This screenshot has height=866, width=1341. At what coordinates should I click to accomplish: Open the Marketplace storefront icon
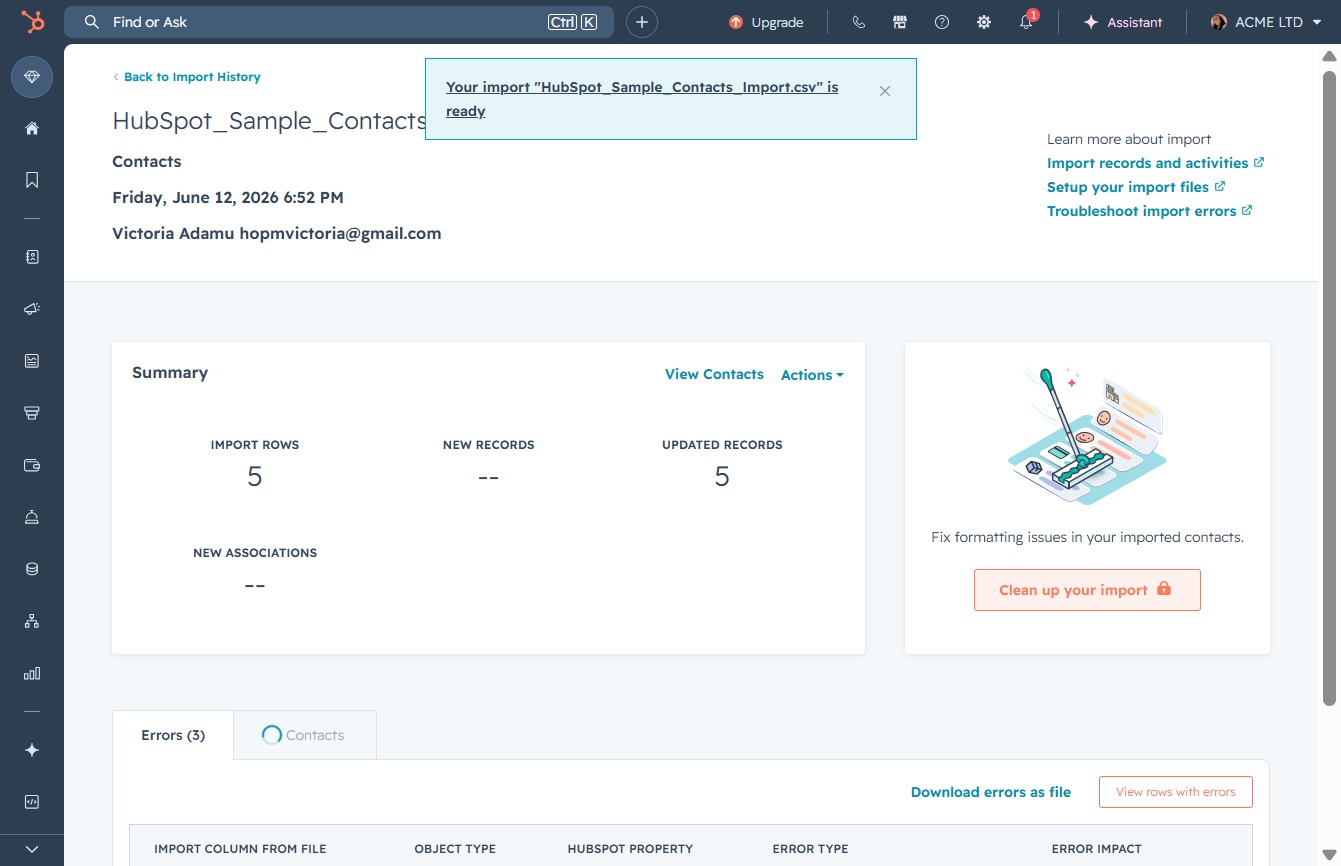coord(900,22)
